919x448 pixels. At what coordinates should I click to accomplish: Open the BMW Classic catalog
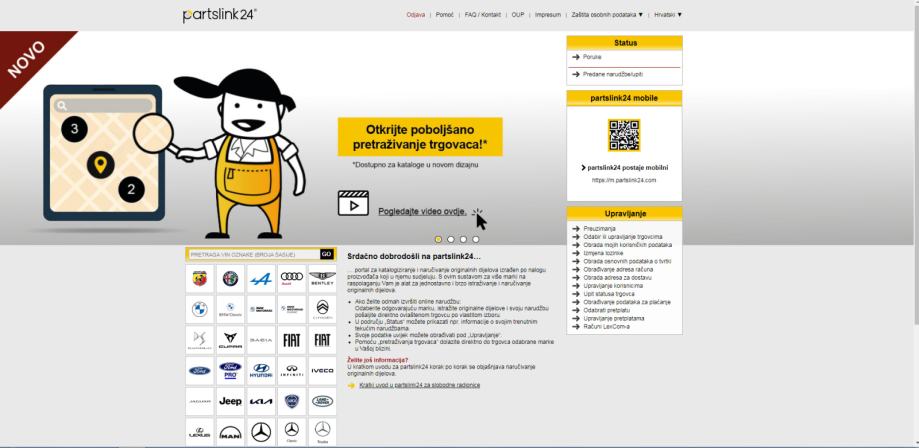coord(230,310)
